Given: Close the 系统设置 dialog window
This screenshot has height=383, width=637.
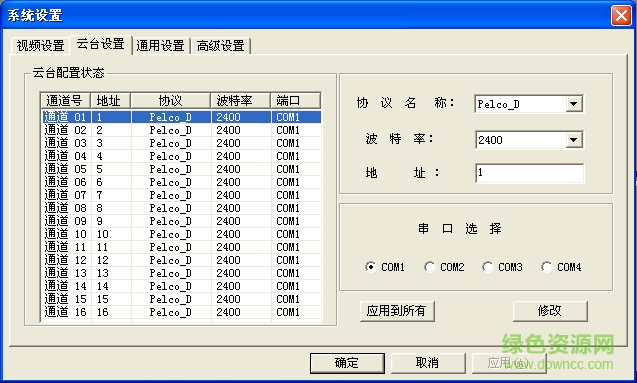Looking at the screenshot, I should coord(621,16).
